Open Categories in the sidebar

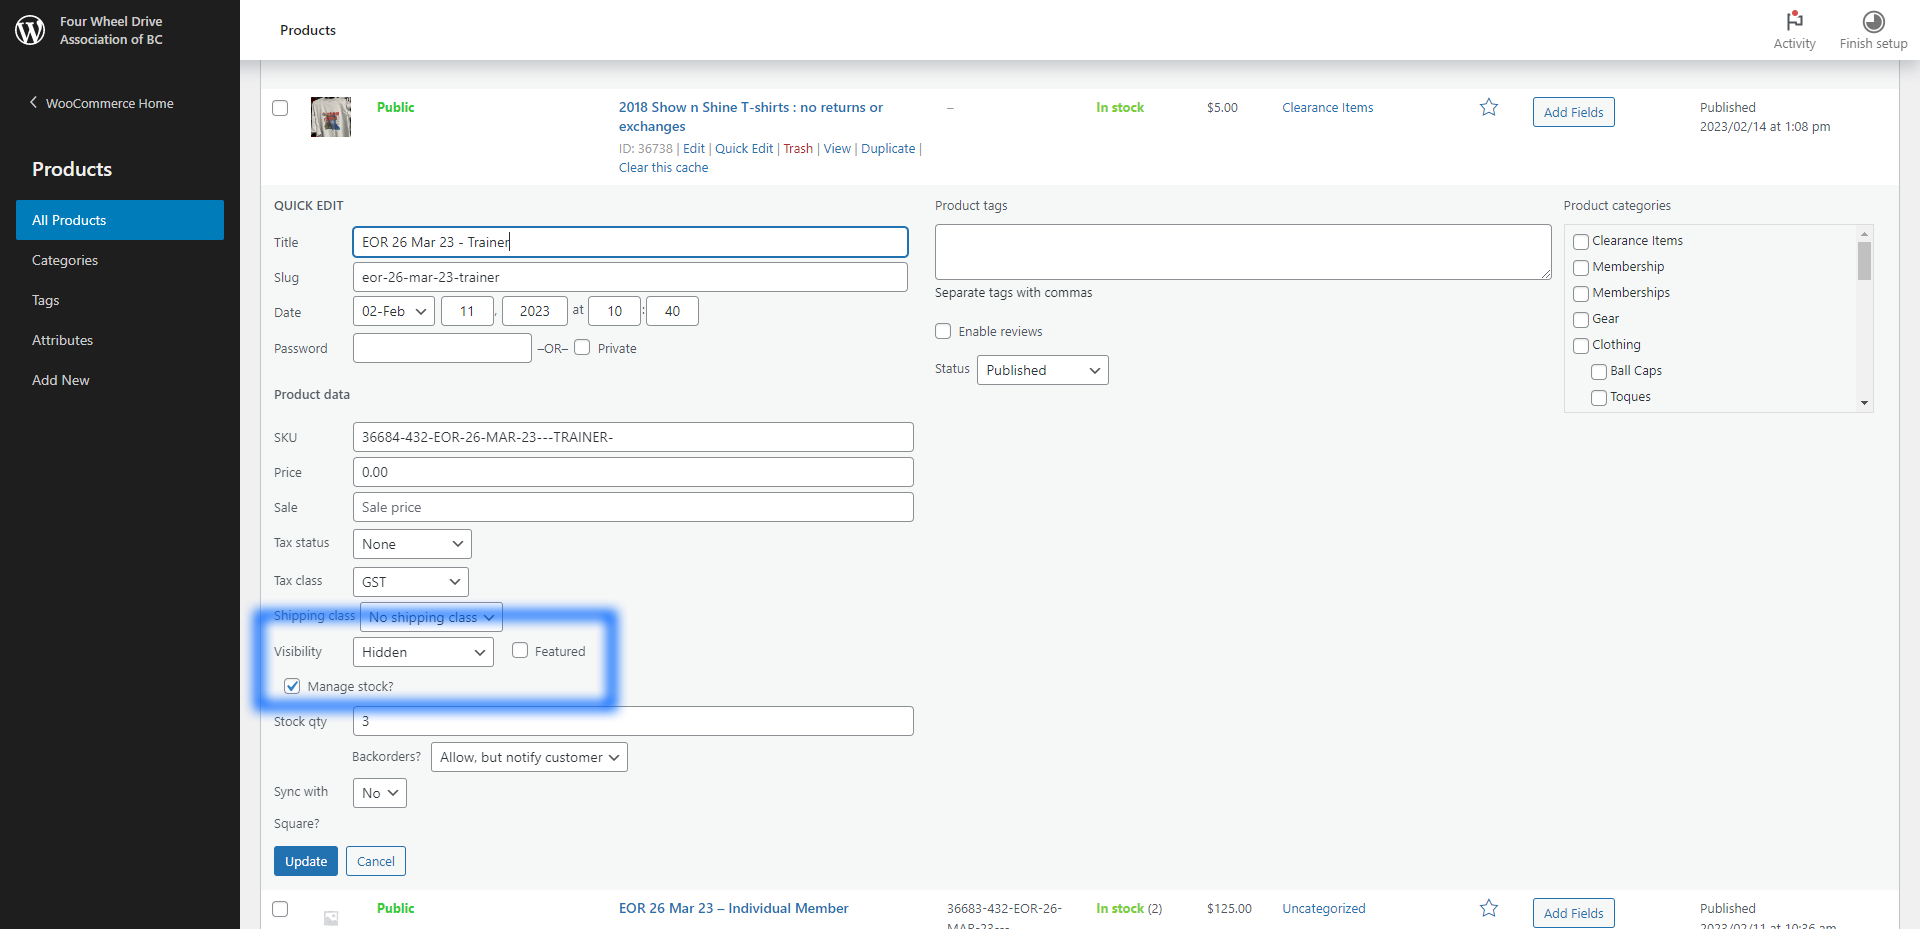click(65, 260)
